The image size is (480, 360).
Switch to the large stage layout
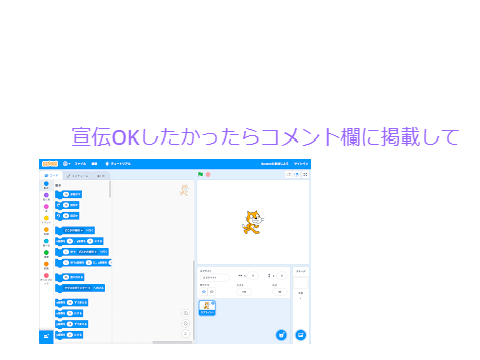point(296,174)
